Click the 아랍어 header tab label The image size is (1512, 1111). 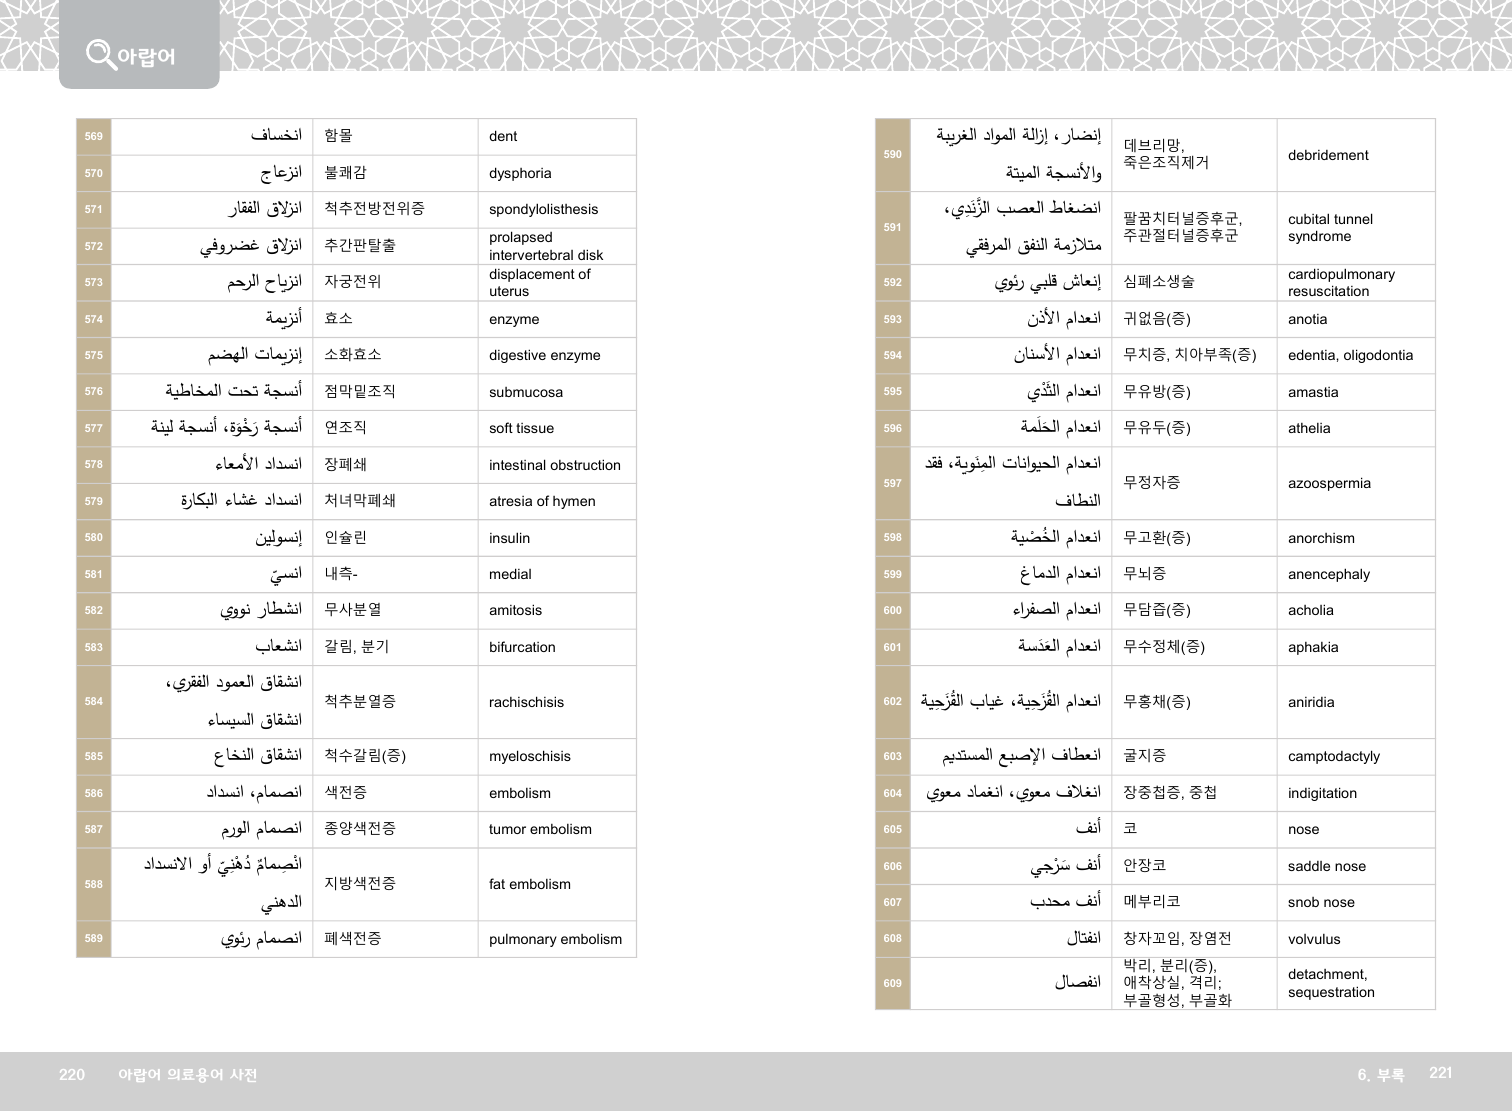coord(147,57)
